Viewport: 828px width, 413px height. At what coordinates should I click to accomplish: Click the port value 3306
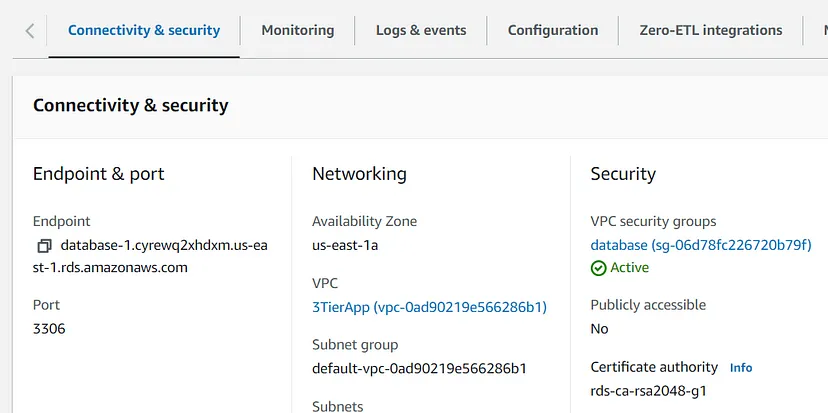(49, 328)
